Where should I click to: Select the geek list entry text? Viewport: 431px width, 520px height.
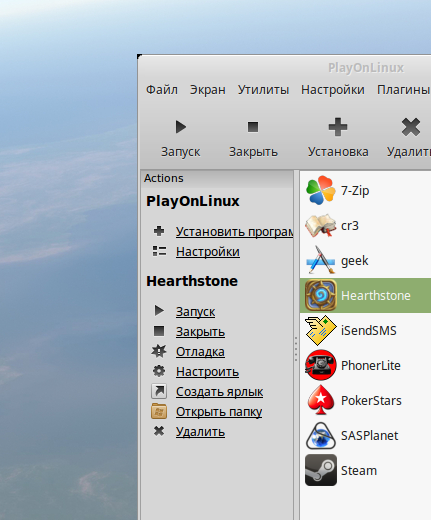click(354, 261)
